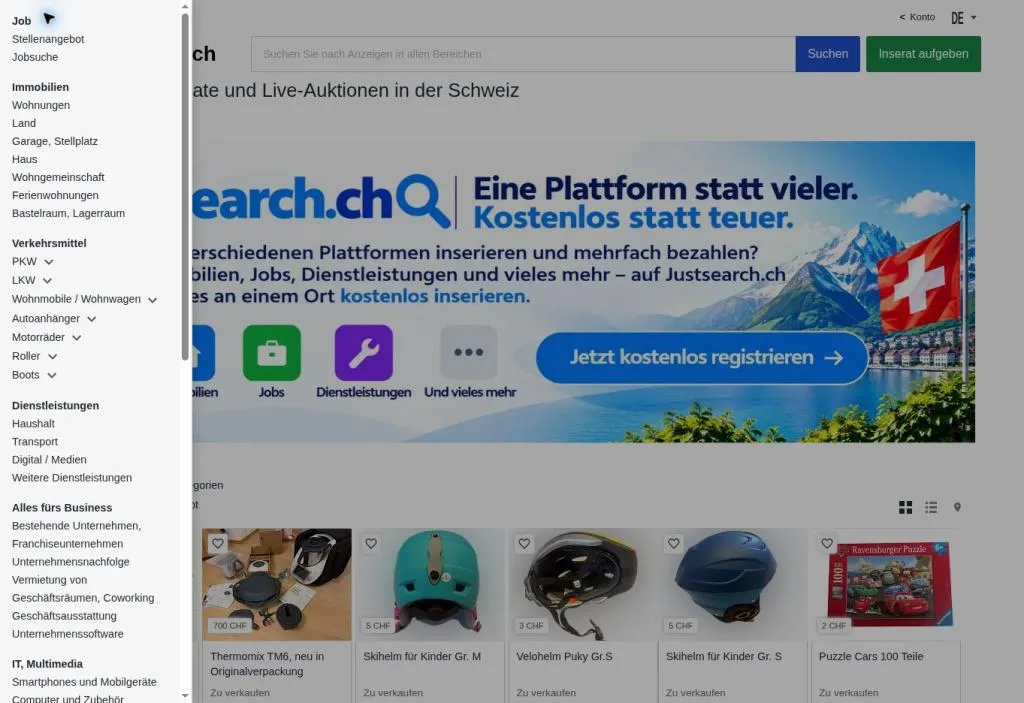
Task: Select Smartphones und Mobilgeräte category
Action: pos(84,682)
